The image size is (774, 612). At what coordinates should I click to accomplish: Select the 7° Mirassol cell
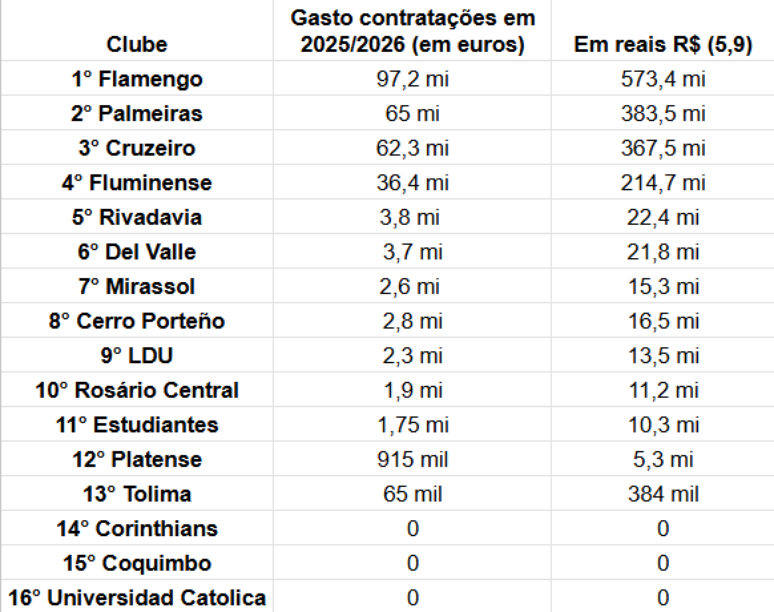point(137,286)
